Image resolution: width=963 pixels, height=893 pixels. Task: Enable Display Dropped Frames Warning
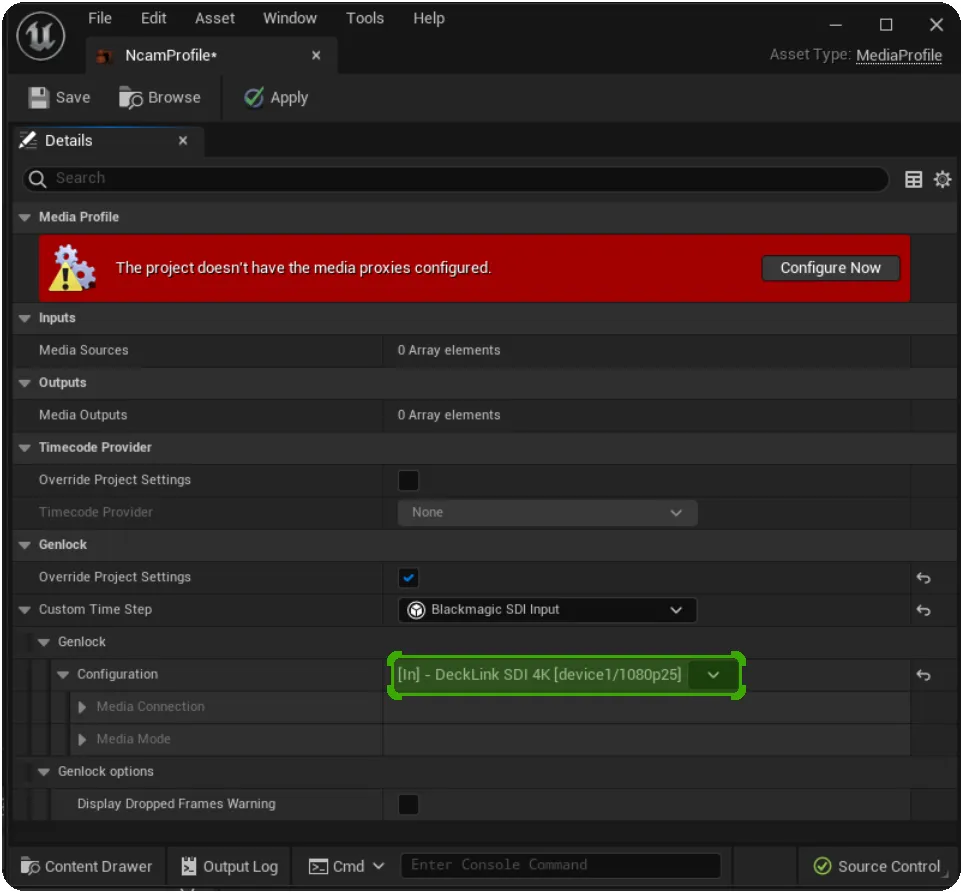[408, 804]
